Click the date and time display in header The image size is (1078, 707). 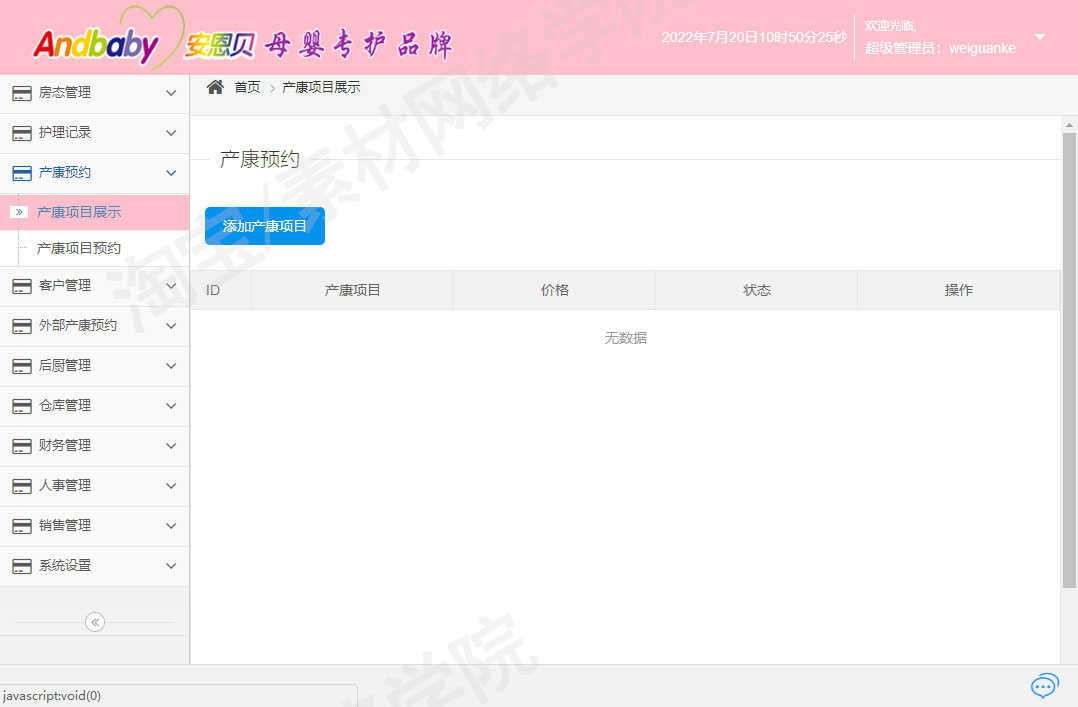(754, 37)
